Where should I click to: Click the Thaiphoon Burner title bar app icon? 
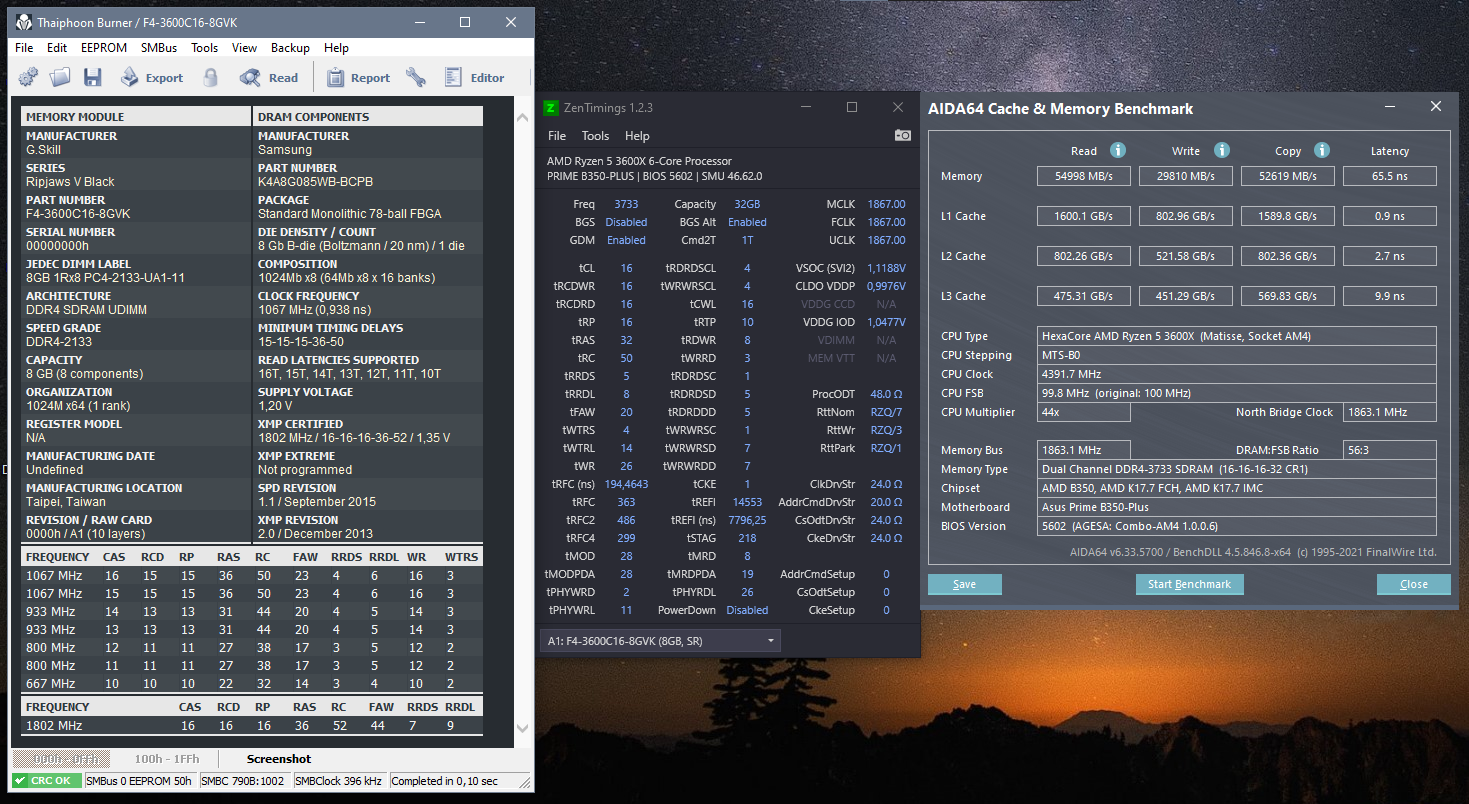coord(24,22)
